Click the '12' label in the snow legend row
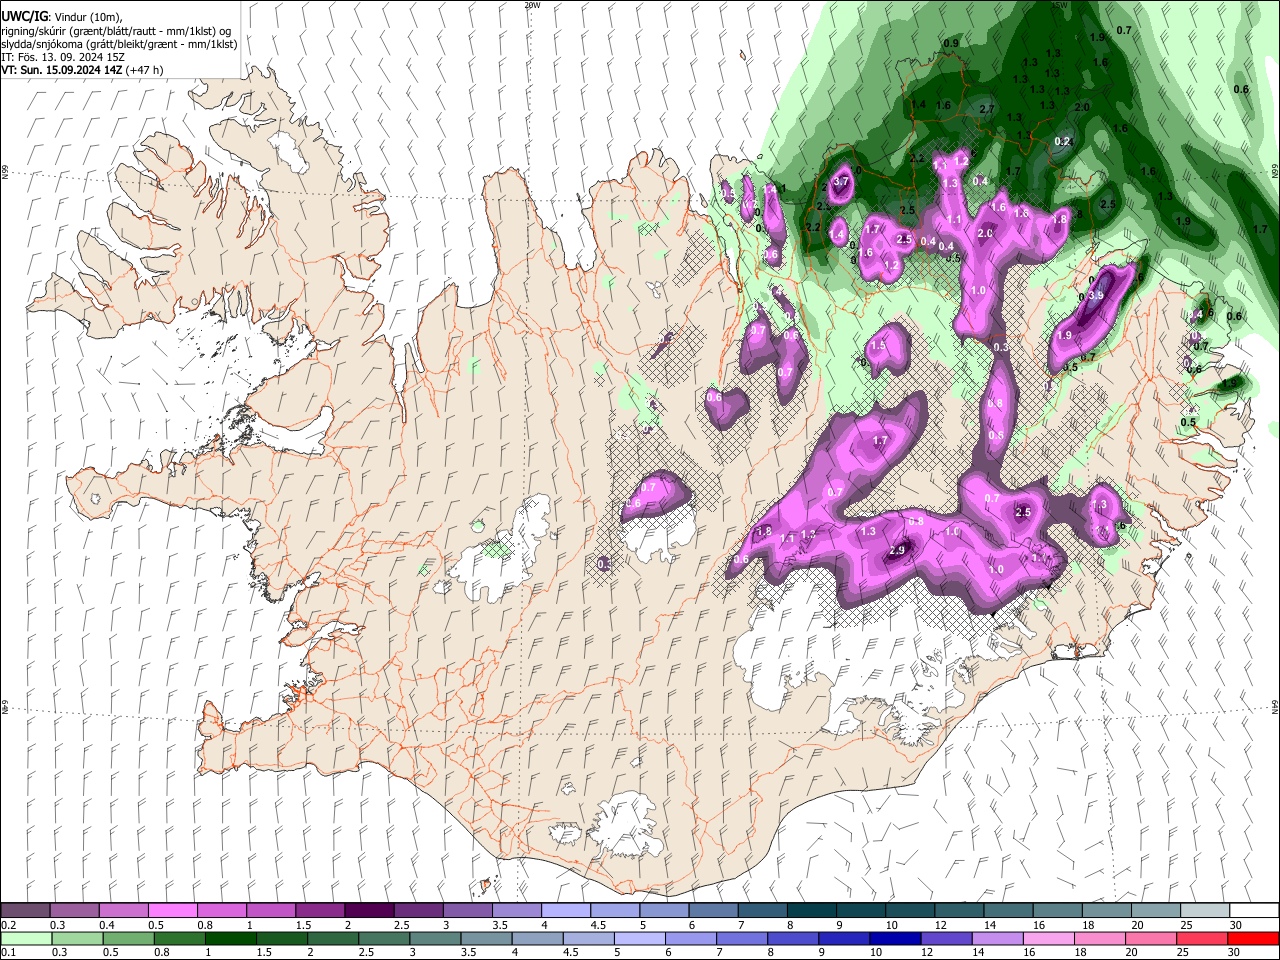The width and height of the screenshot is (1280, 960). pos(941,925)
